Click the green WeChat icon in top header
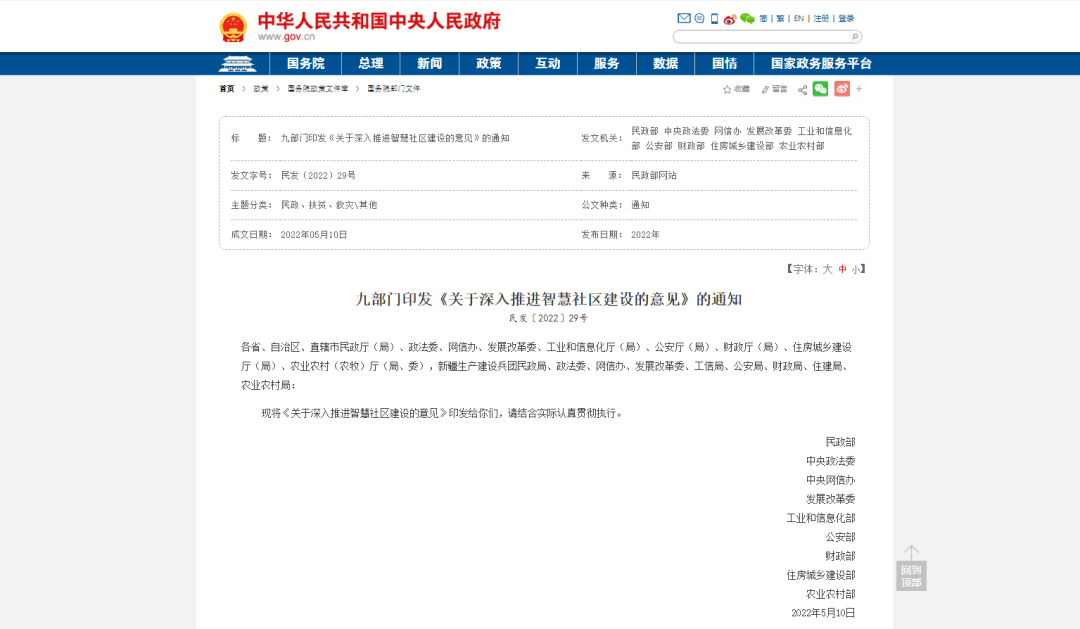Image resolution: width=1080 pixels, height=629 pixels. click(747, 19)
